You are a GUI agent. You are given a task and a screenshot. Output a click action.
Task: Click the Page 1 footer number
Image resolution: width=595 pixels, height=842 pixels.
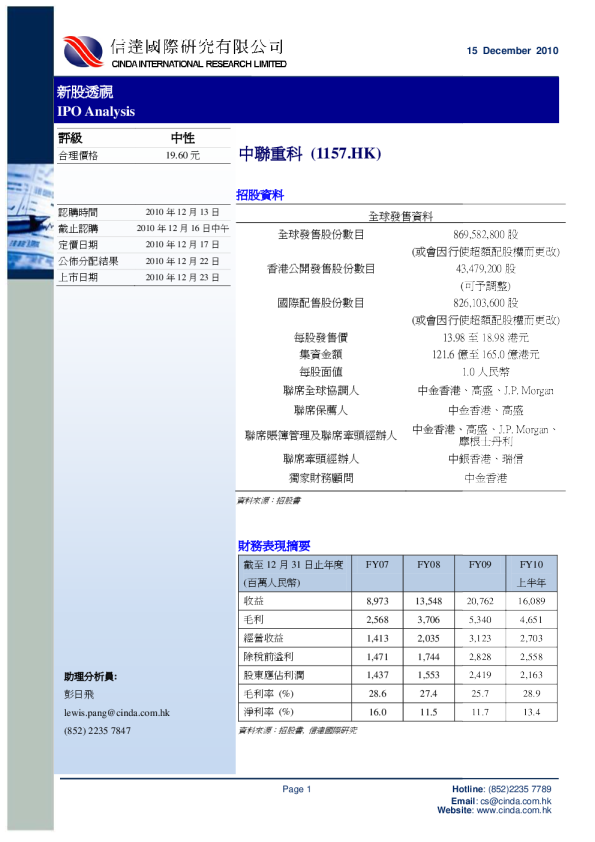[296, 789]
